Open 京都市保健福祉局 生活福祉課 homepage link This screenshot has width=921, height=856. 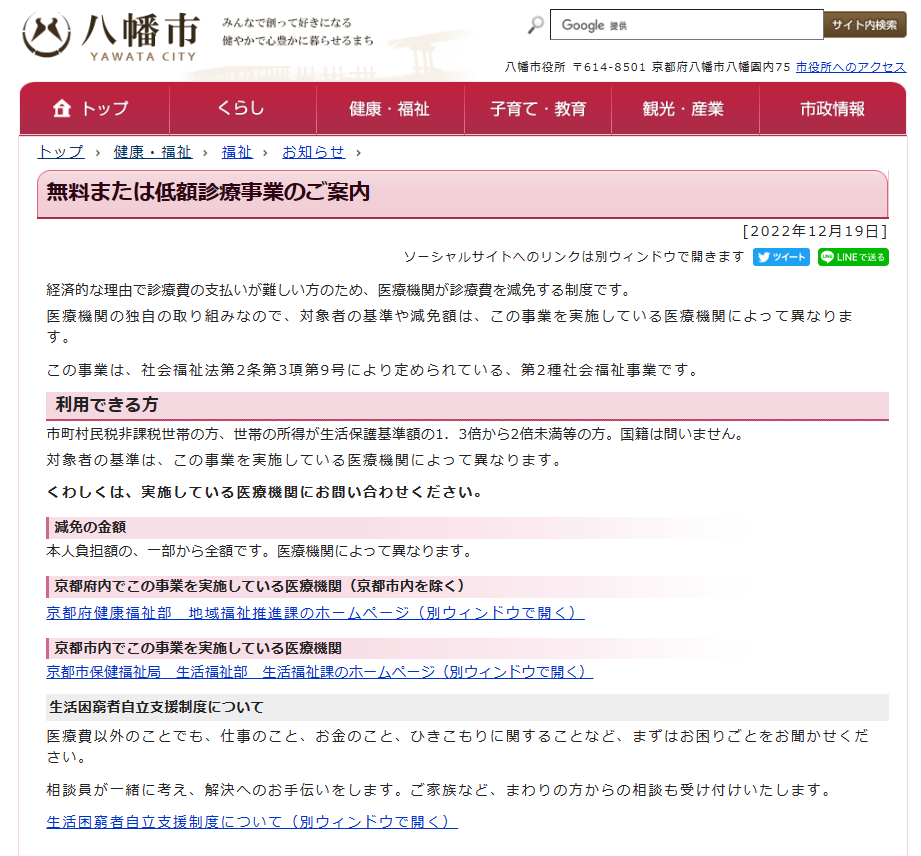point(320,672)
